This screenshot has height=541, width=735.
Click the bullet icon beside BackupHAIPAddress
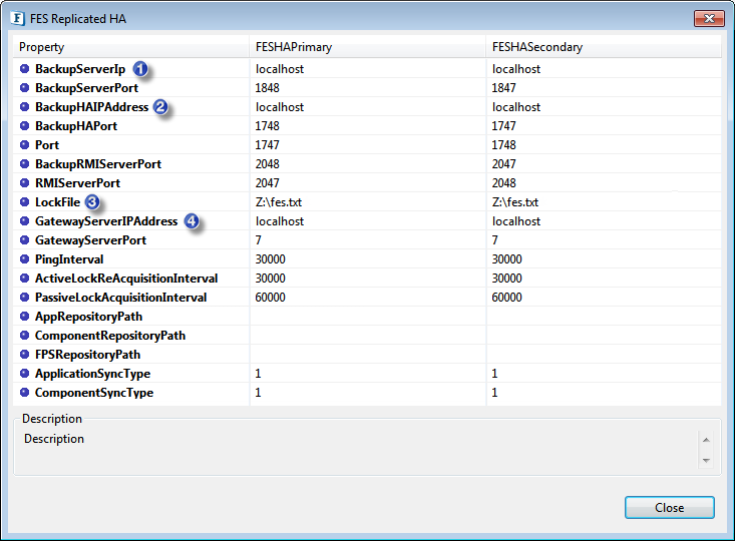click(x=25, y=107)
